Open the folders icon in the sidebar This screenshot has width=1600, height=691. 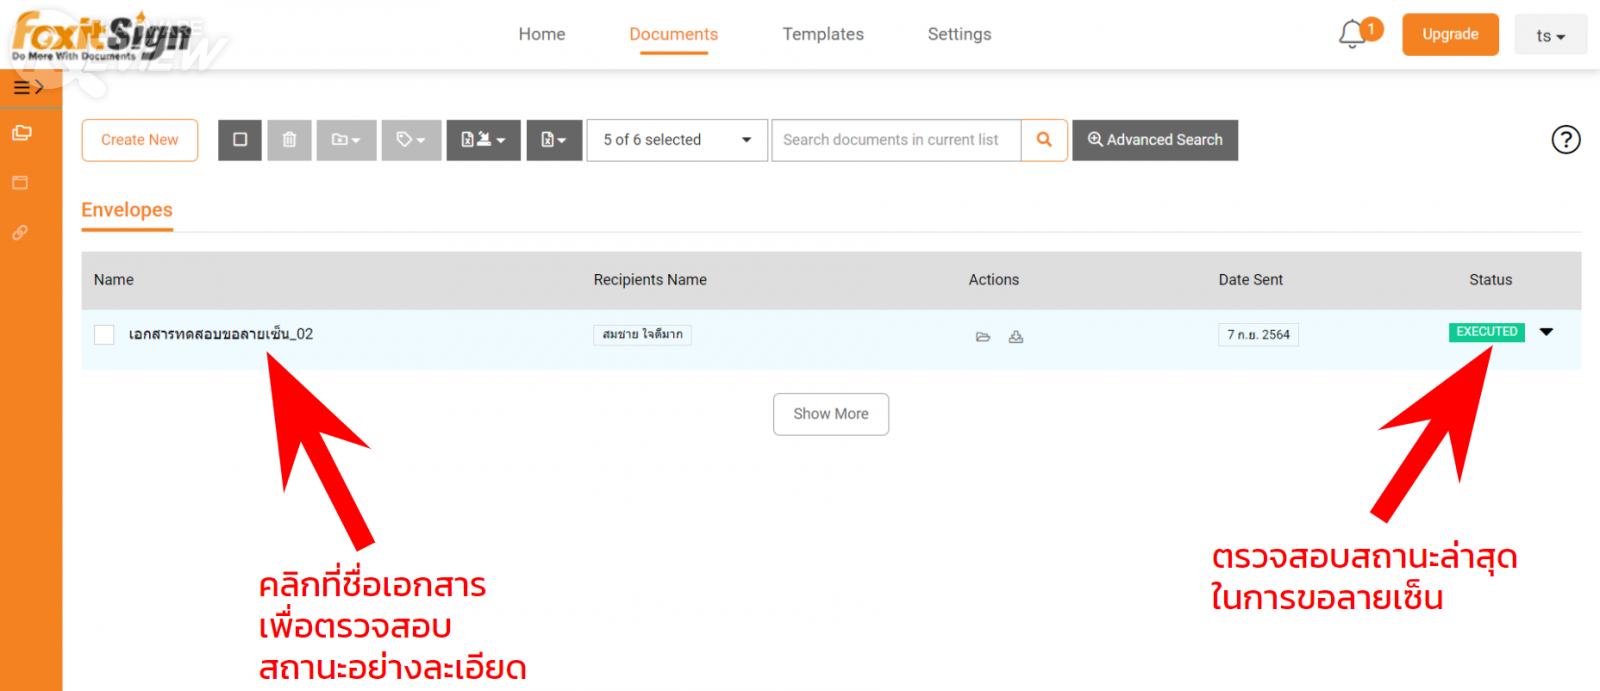coord(21,133)
